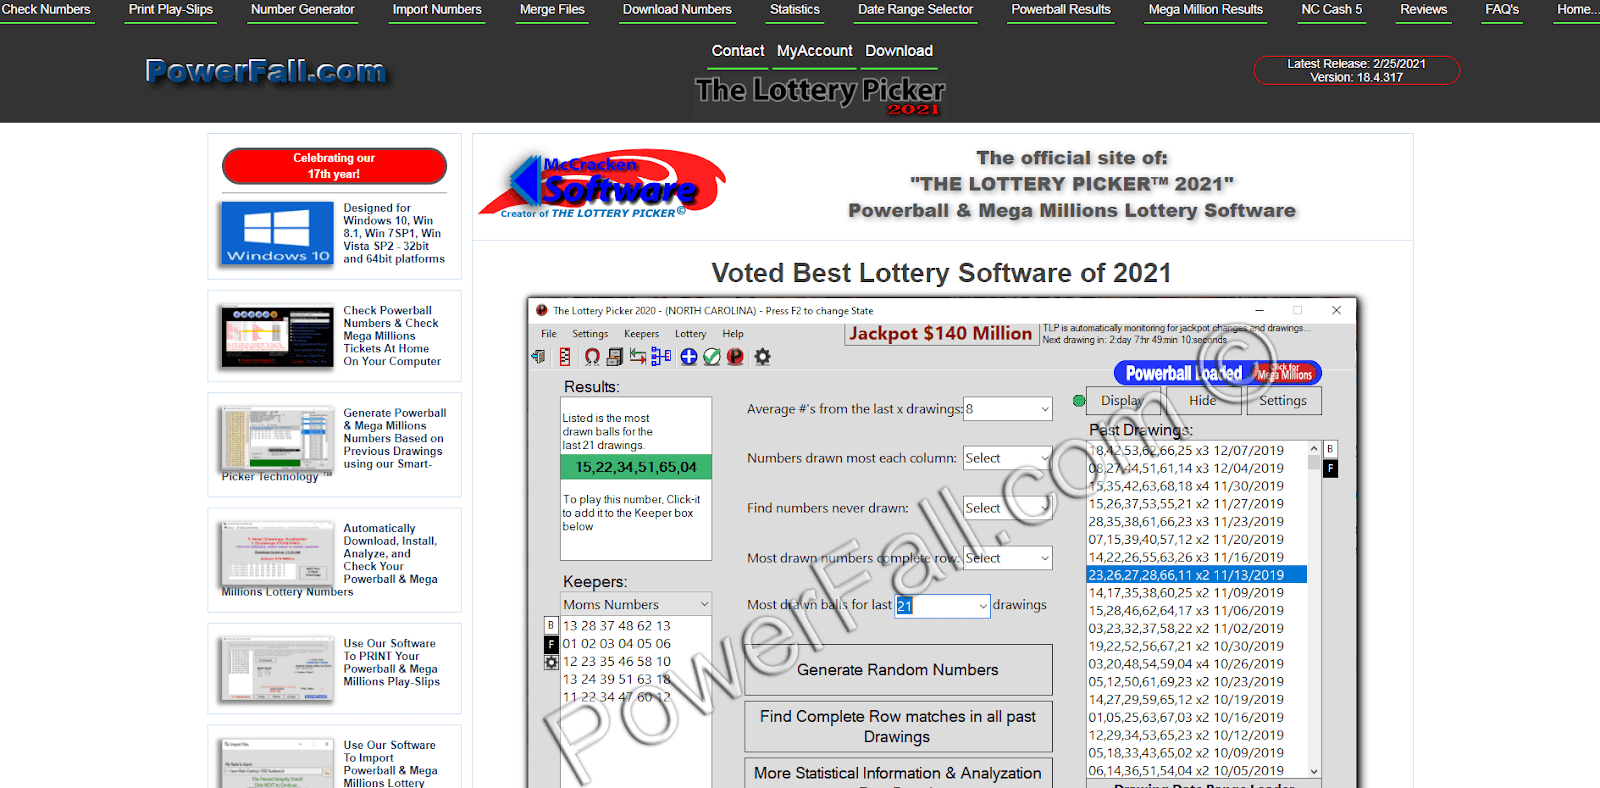Click the blue tree diagram toolbar icon
The image size is (1600, 788).
pos(661,357)
